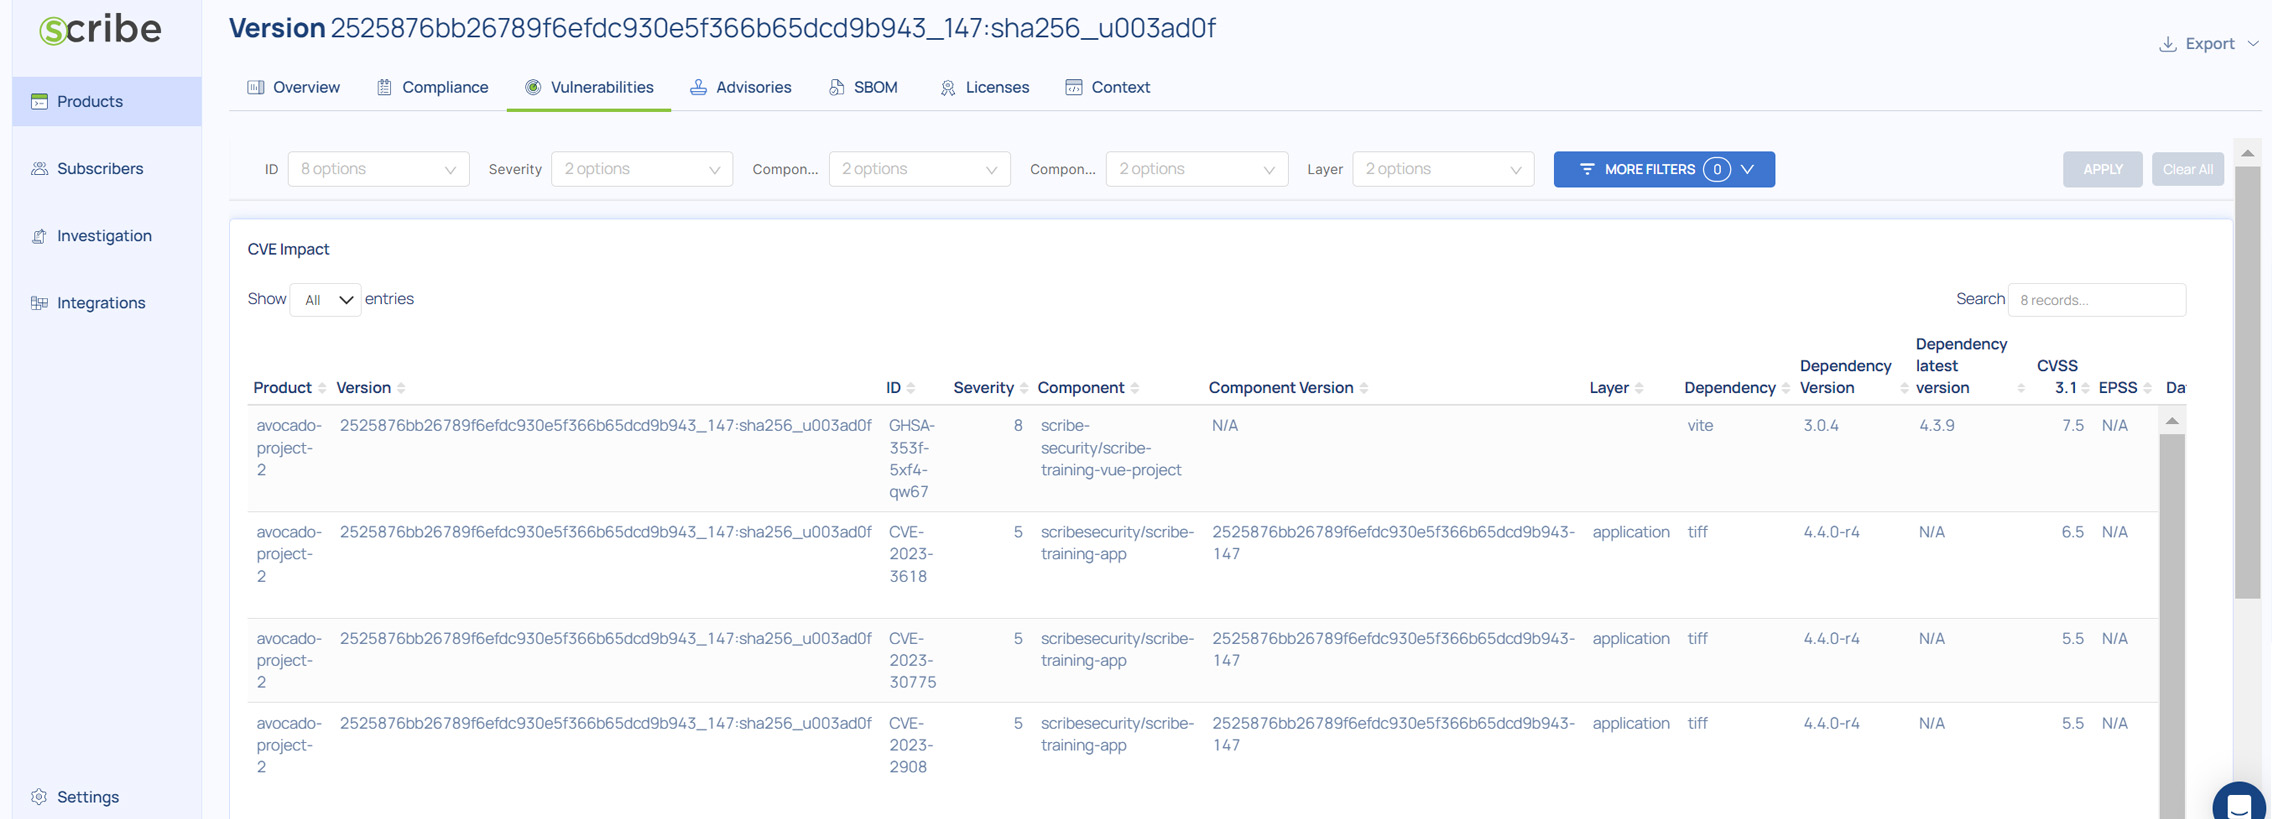Click ID cell CVE-2023-30775
The image size is (2272, 819).
[x=913, y=660]
